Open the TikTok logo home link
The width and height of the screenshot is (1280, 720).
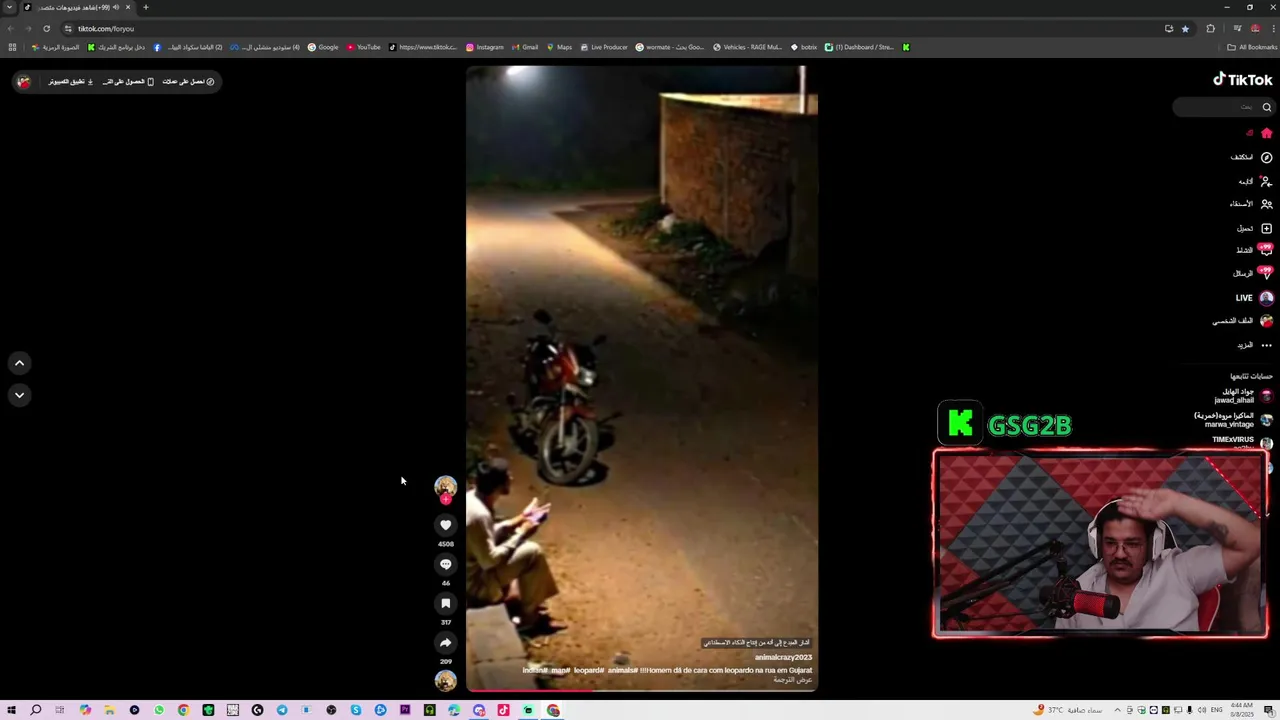tap(1243, 80)
